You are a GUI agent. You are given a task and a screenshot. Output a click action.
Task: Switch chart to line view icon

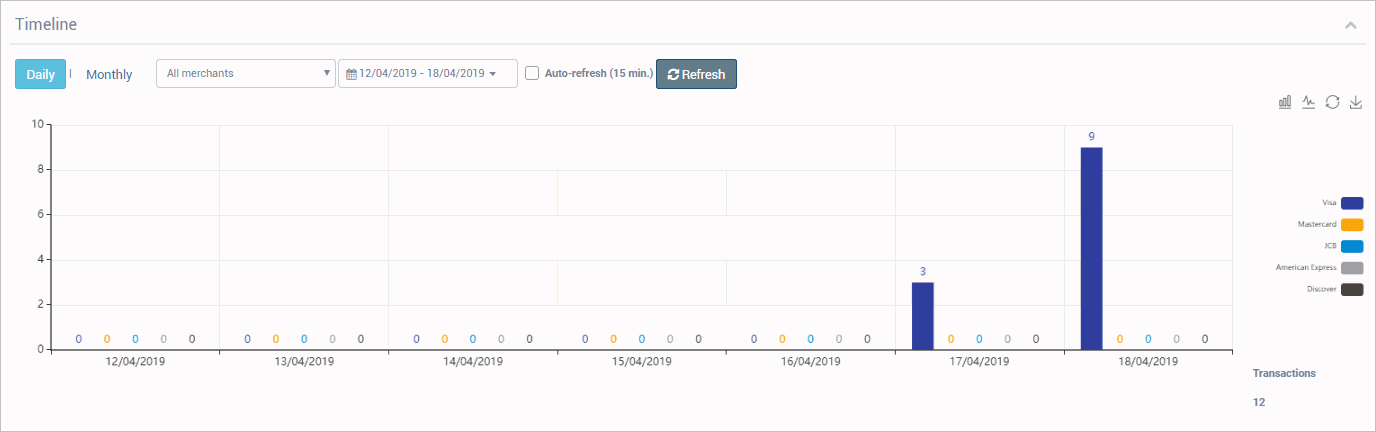coord(1308,102)
